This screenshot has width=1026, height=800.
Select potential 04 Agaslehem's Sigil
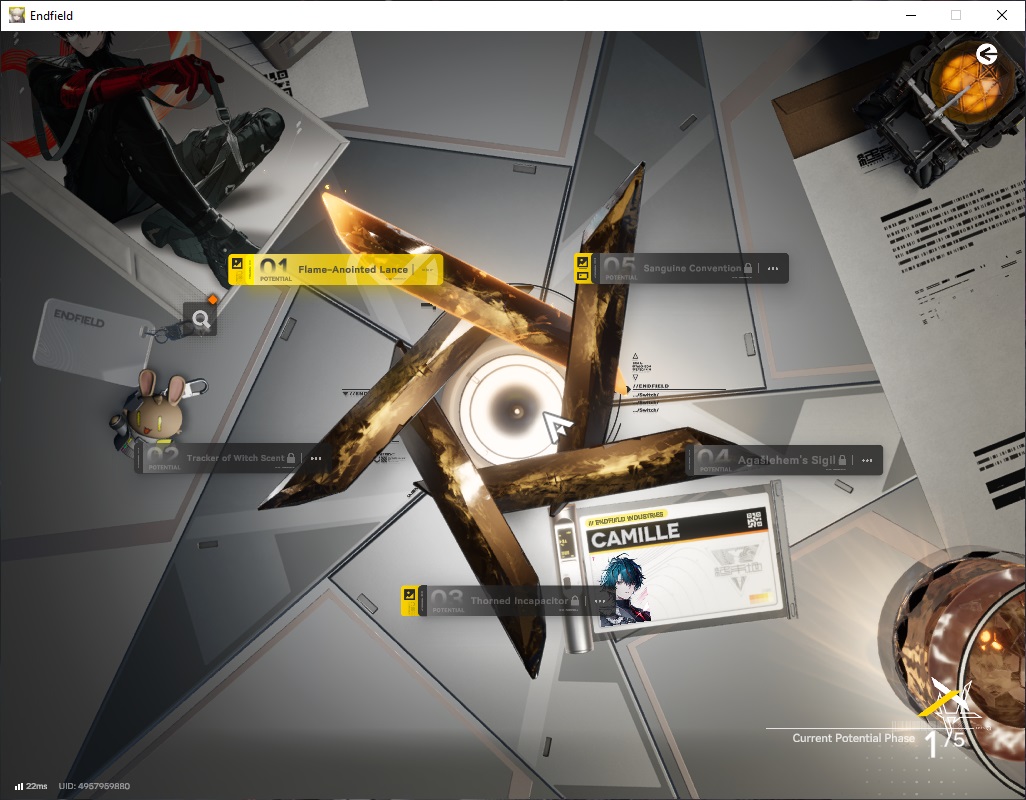point(784,460)
